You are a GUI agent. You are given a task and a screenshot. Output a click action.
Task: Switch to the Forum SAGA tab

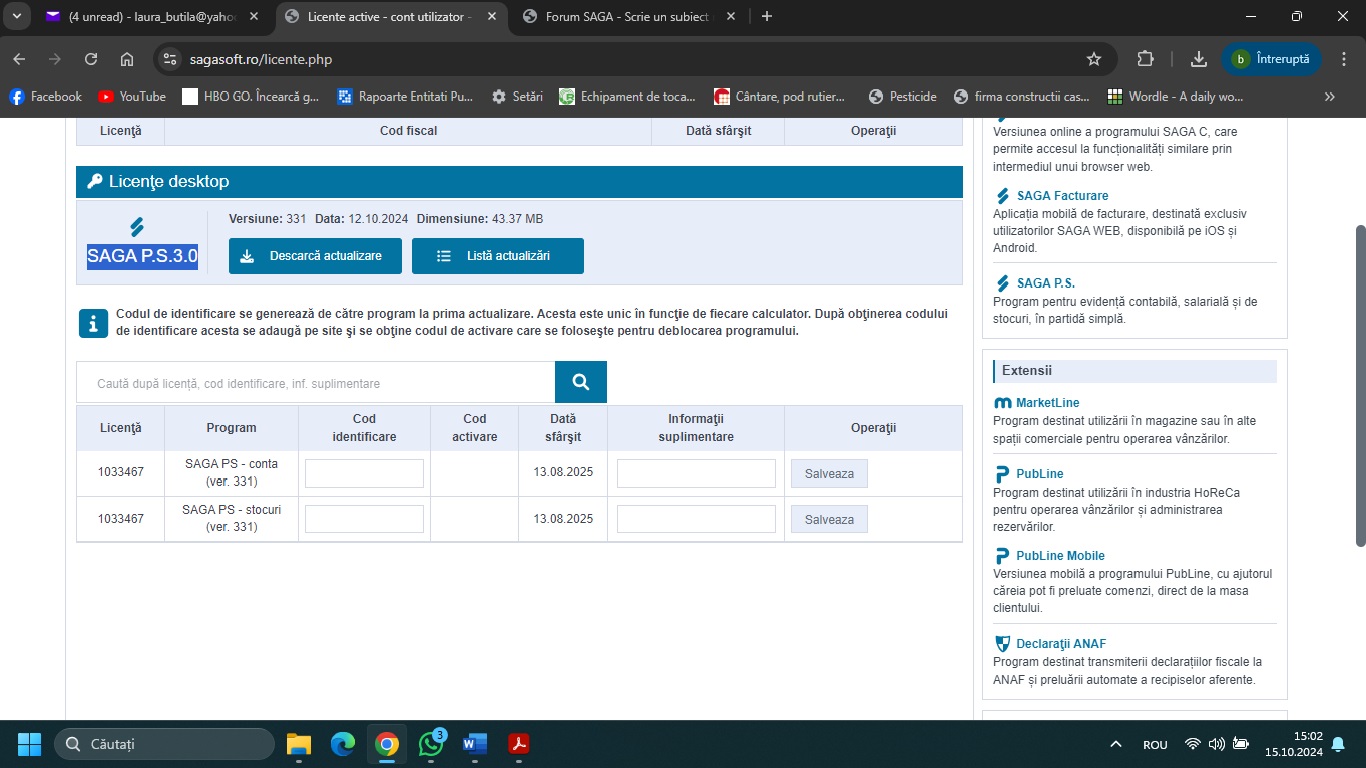point(628,17)
